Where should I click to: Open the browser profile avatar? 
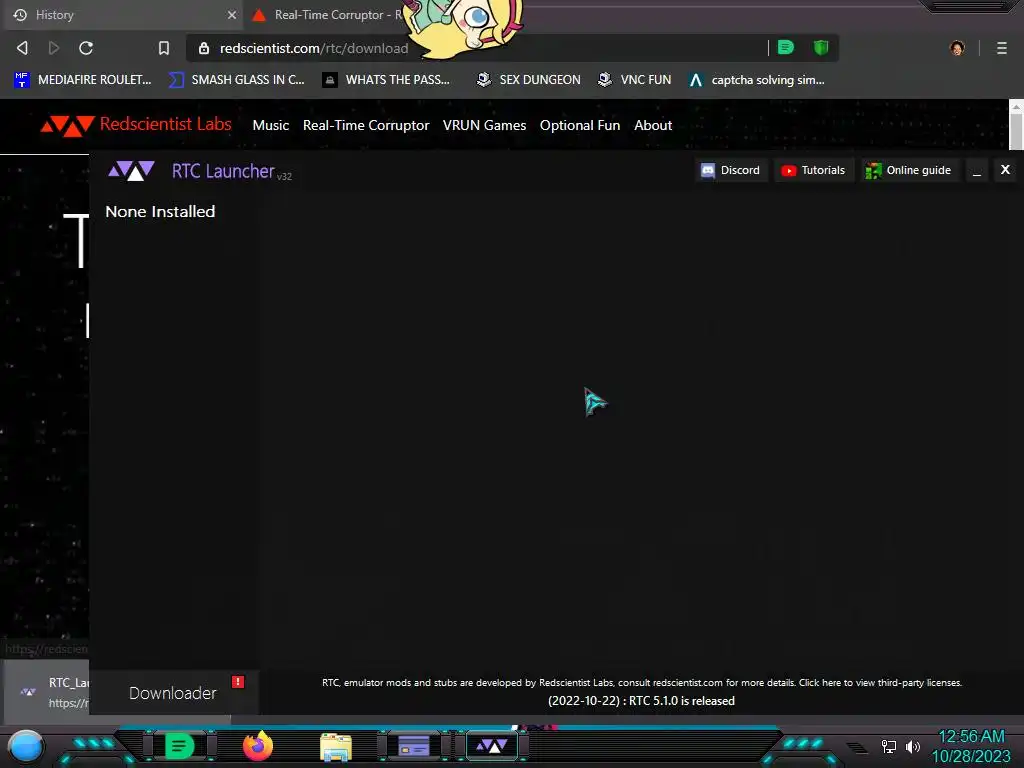(957, 48)
